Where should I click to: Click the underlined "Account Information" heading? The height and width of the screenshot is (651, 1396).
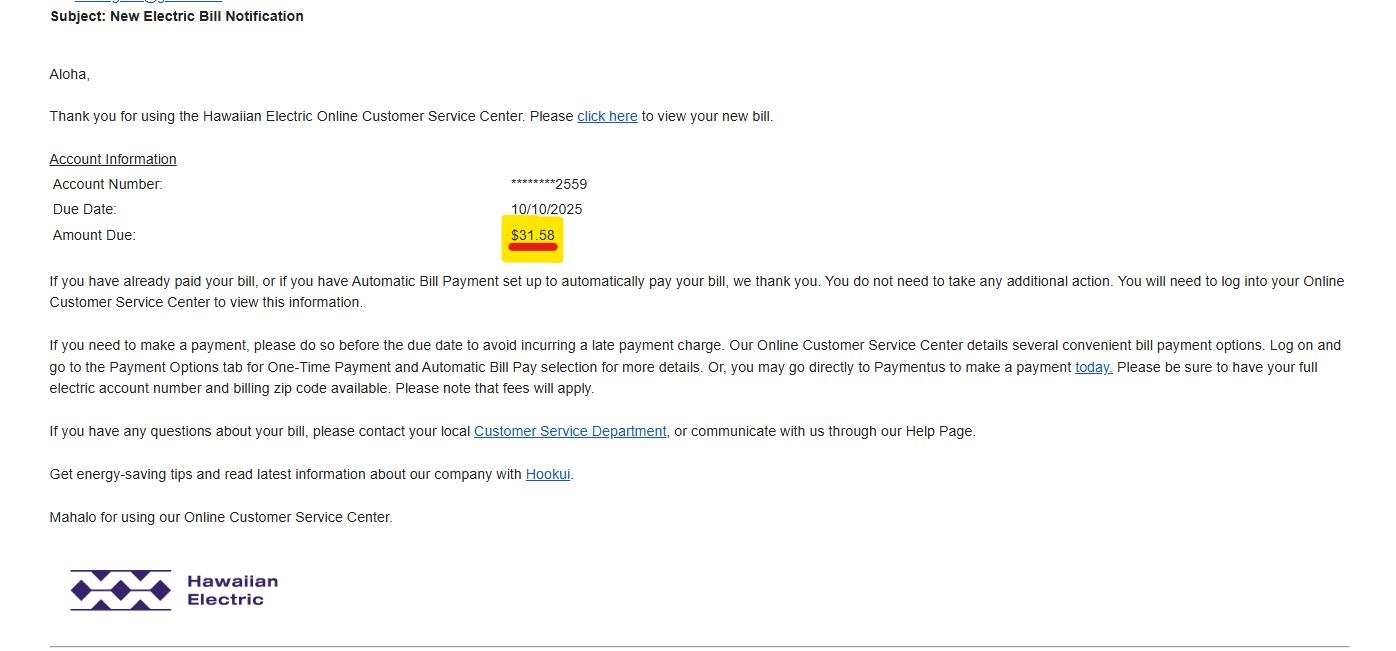coord(113,159)
